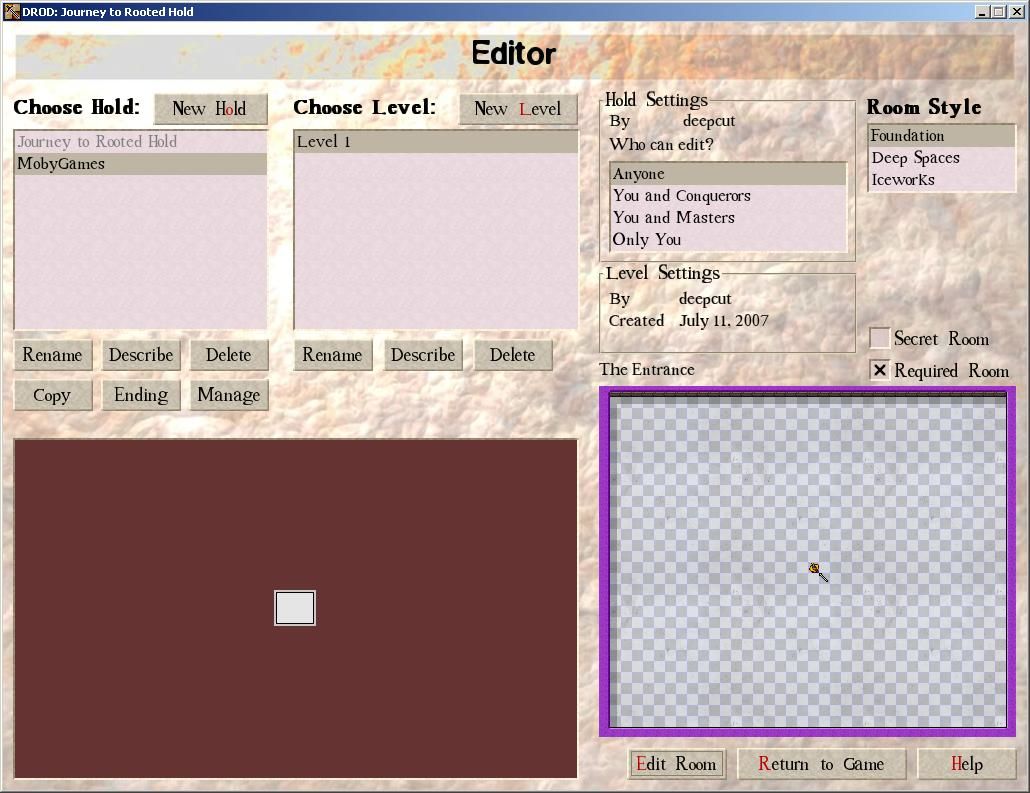Click the New Level button
The image size is (1030, 793).
coord(518,108)
